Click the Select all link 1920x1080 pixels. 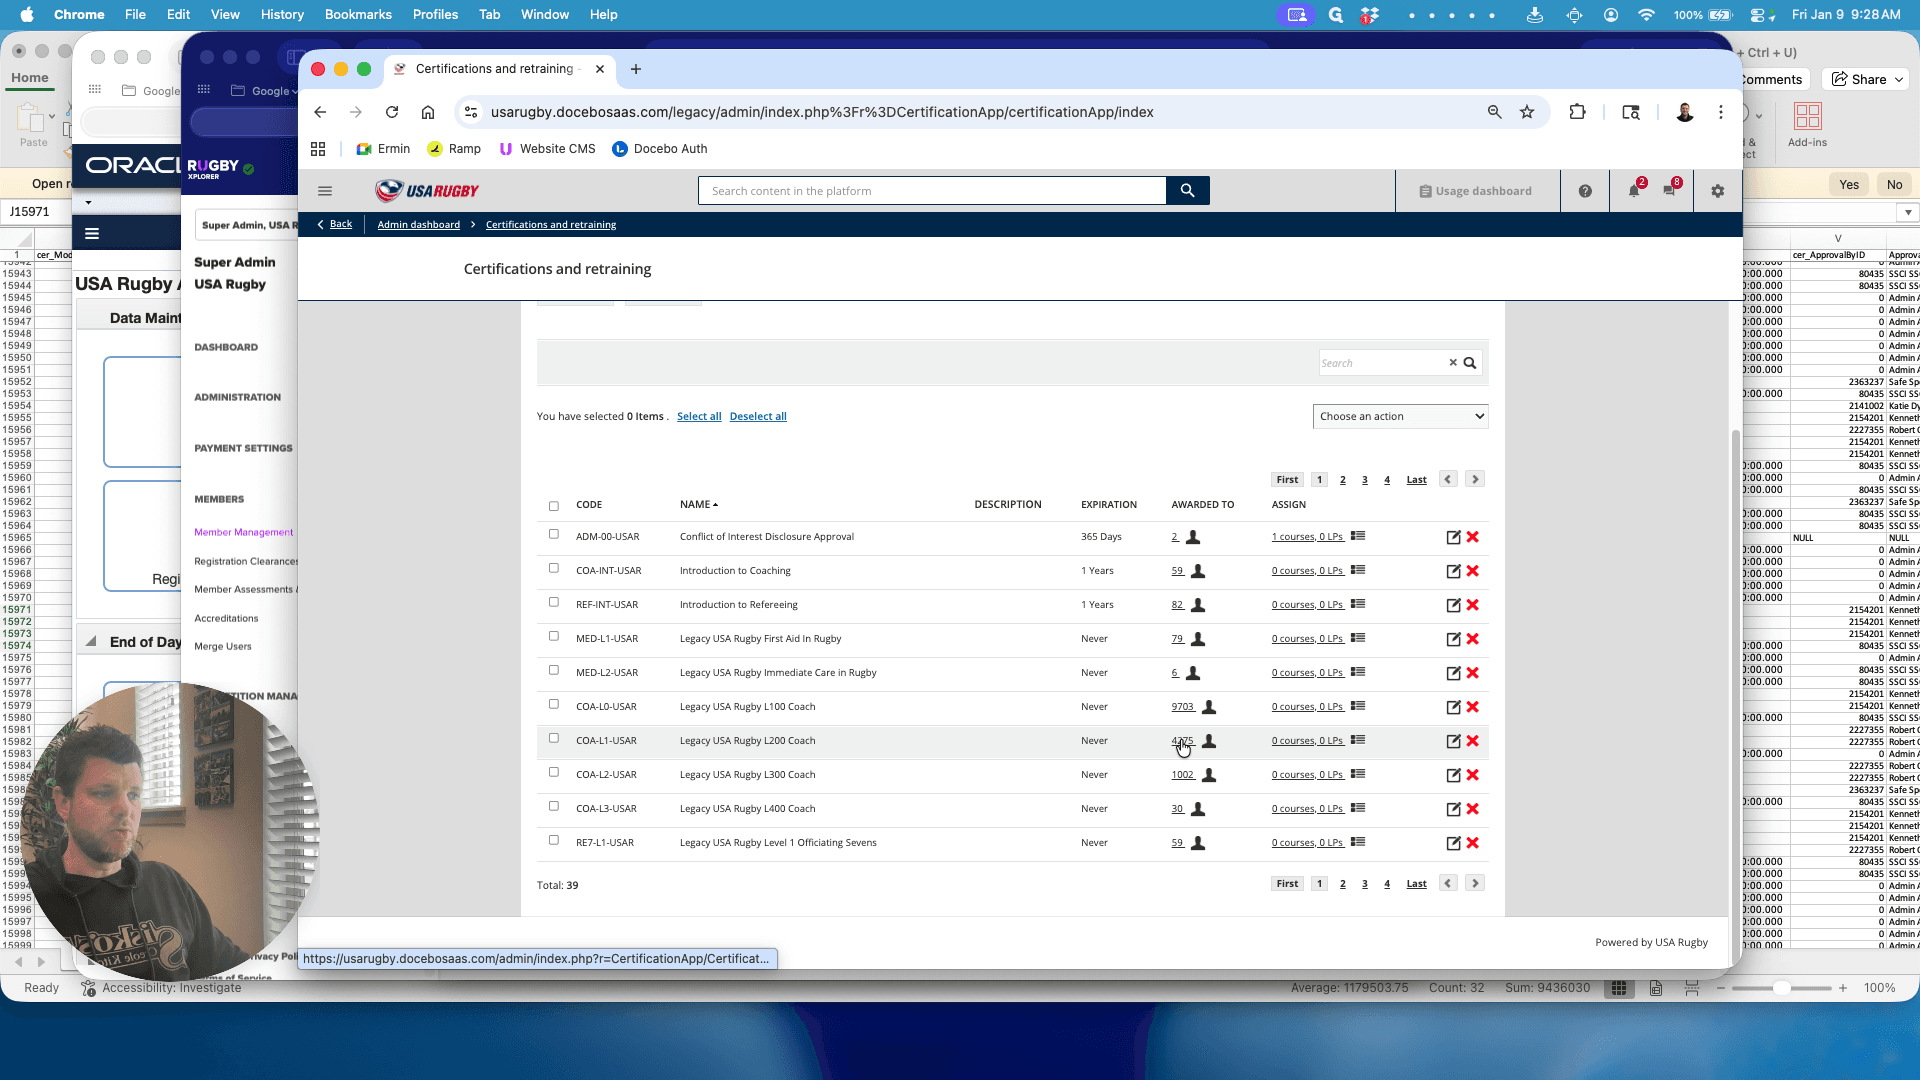point(699,416)
